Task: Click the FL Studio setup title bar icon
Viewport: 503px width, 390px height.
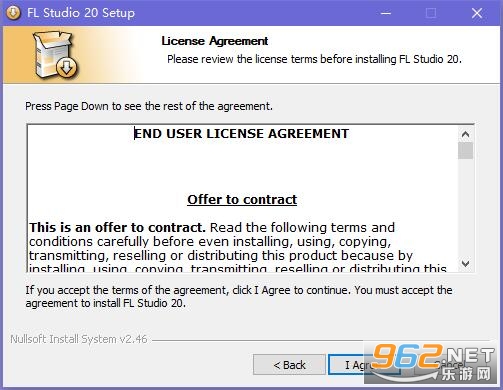Action: pos(13,13)
